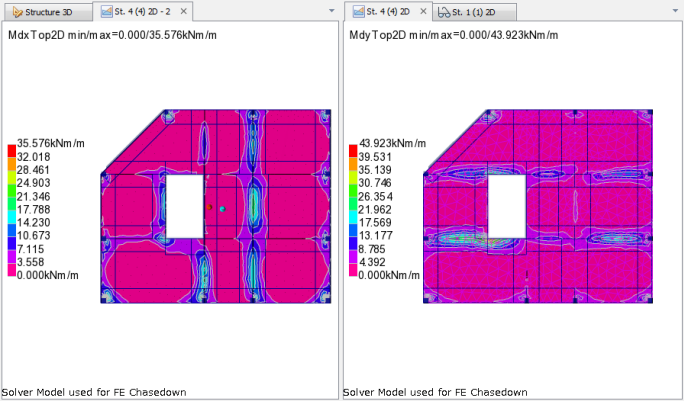Click the 21.962 legend value
The width and height of the screenshot is (684, 401).
point(375,209)
